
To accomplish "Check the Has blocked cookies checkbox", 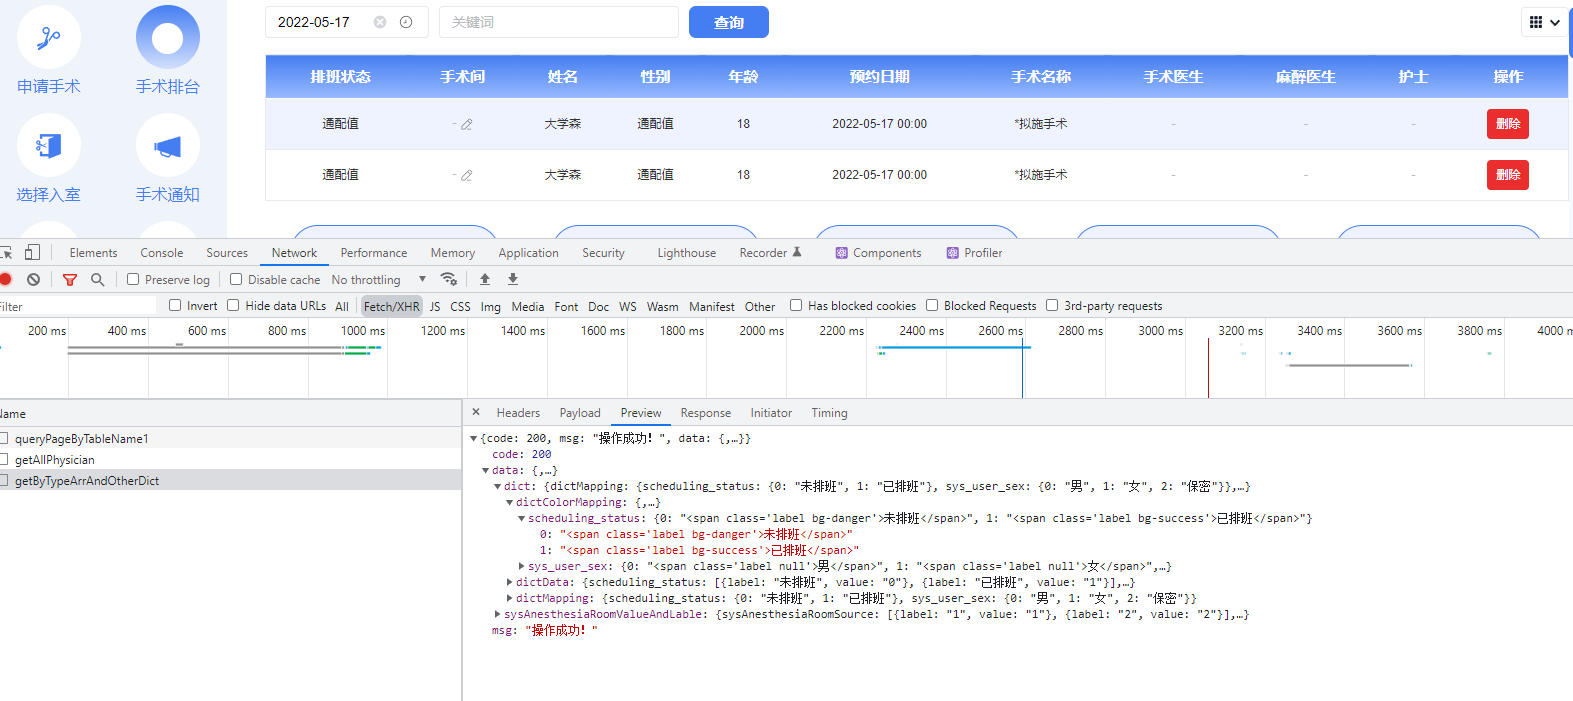I will click(796, 305).
